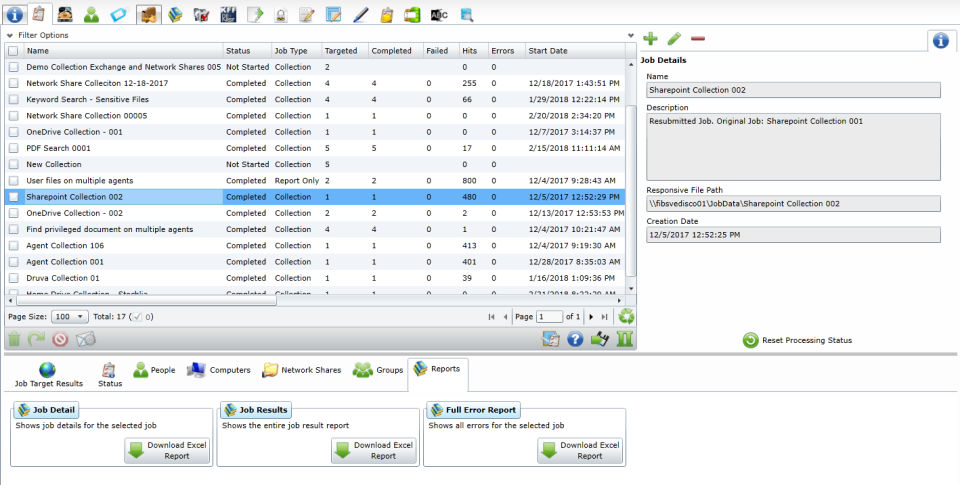Open the Groups tab
Screen dimensions: 960x485
(378, 370)
